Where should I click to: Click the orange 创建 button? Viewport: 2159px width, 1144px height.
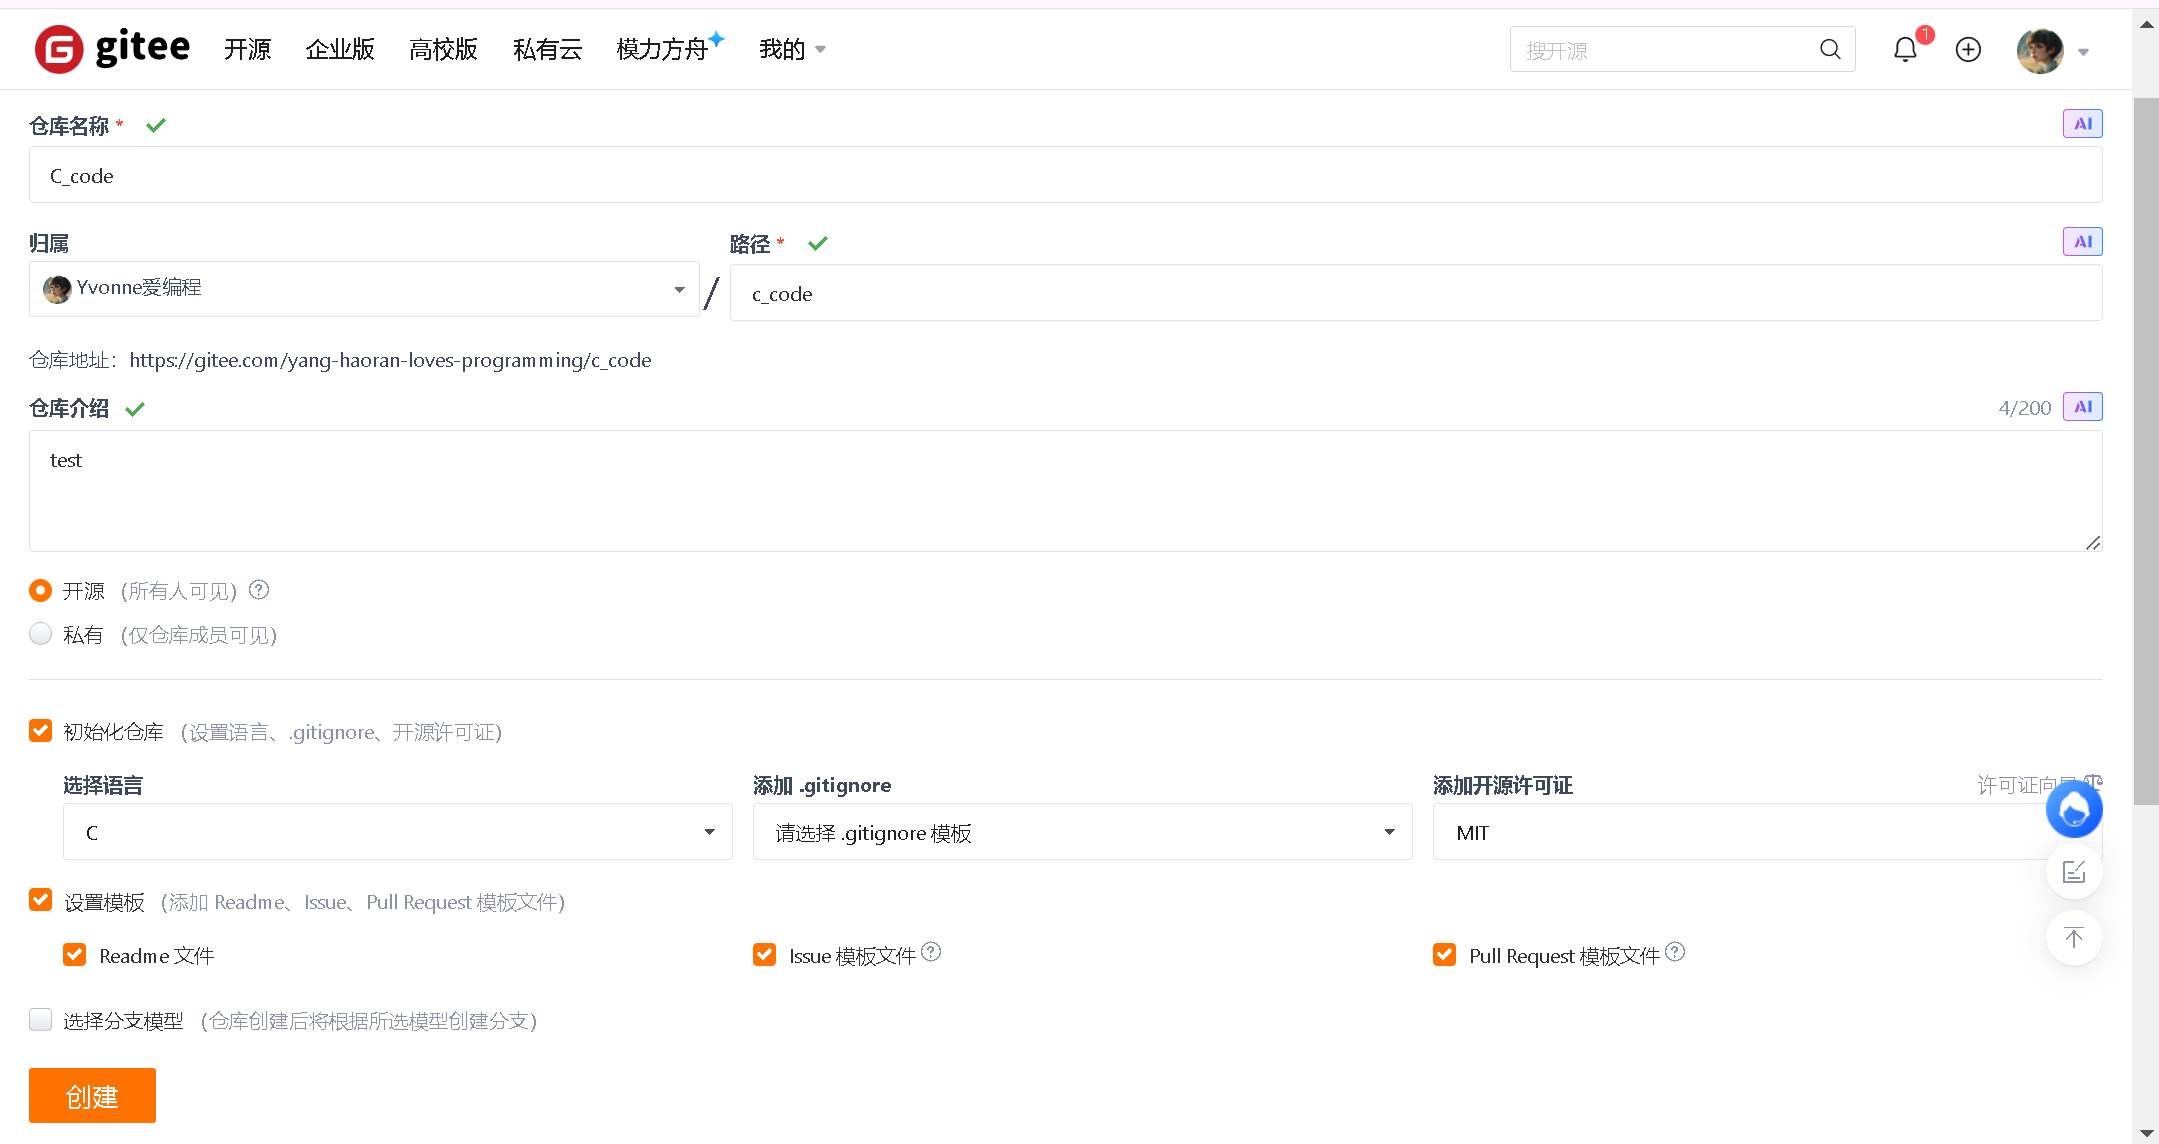pos(92,1096)
